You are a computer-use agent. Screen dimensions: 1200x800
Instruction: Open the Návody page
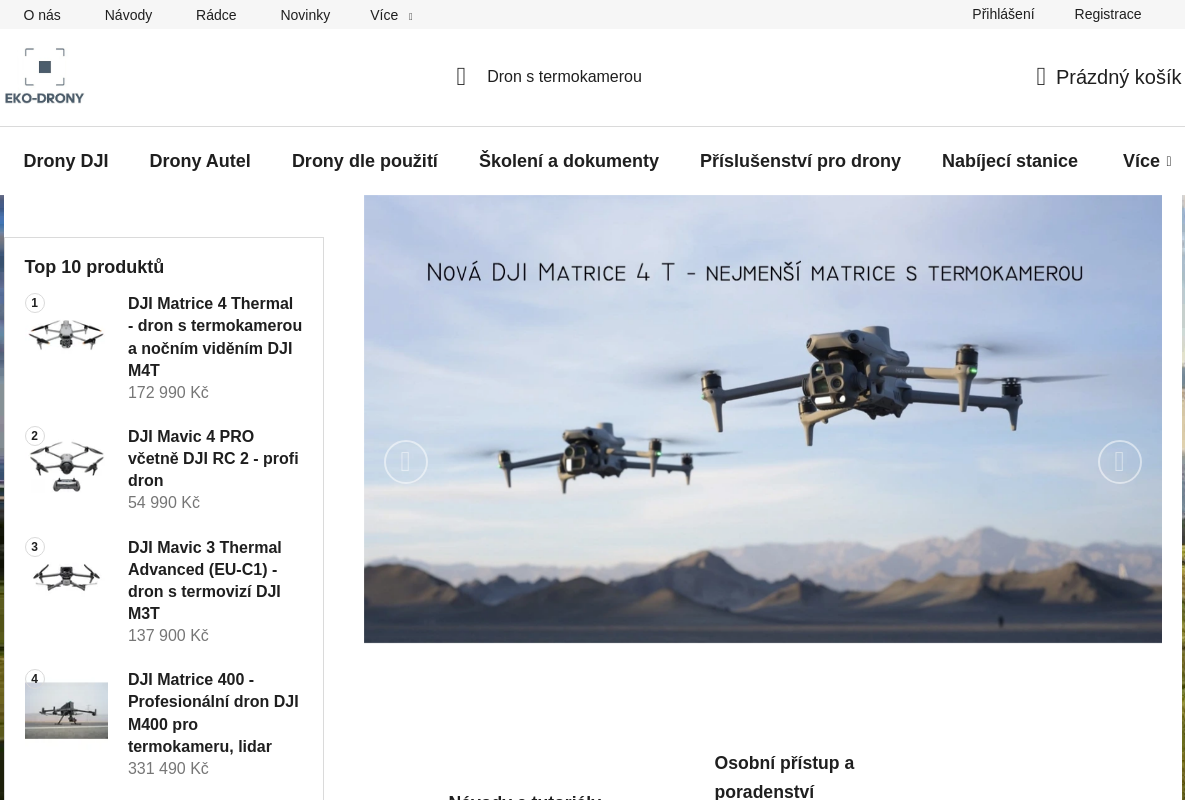tap(128, 15)
